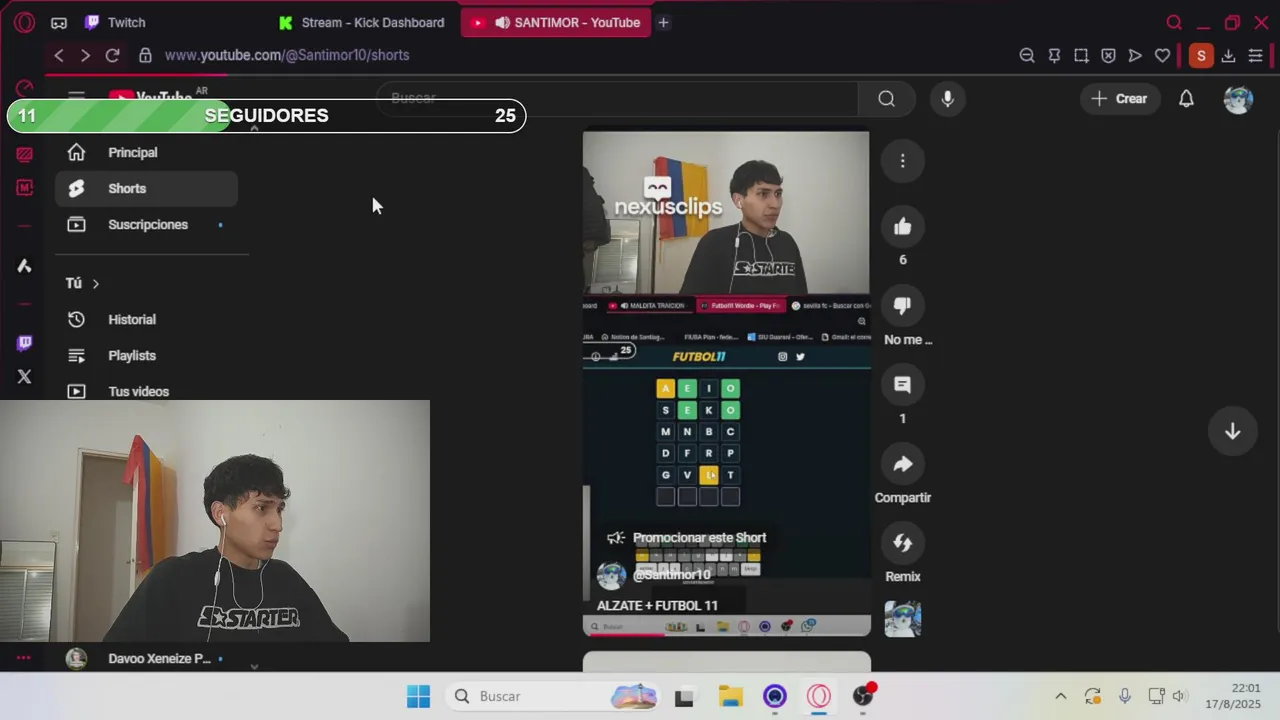Open the Short's sound thumbnail
The width and height of the screenshot is (1280, 720).
point(902,619)
